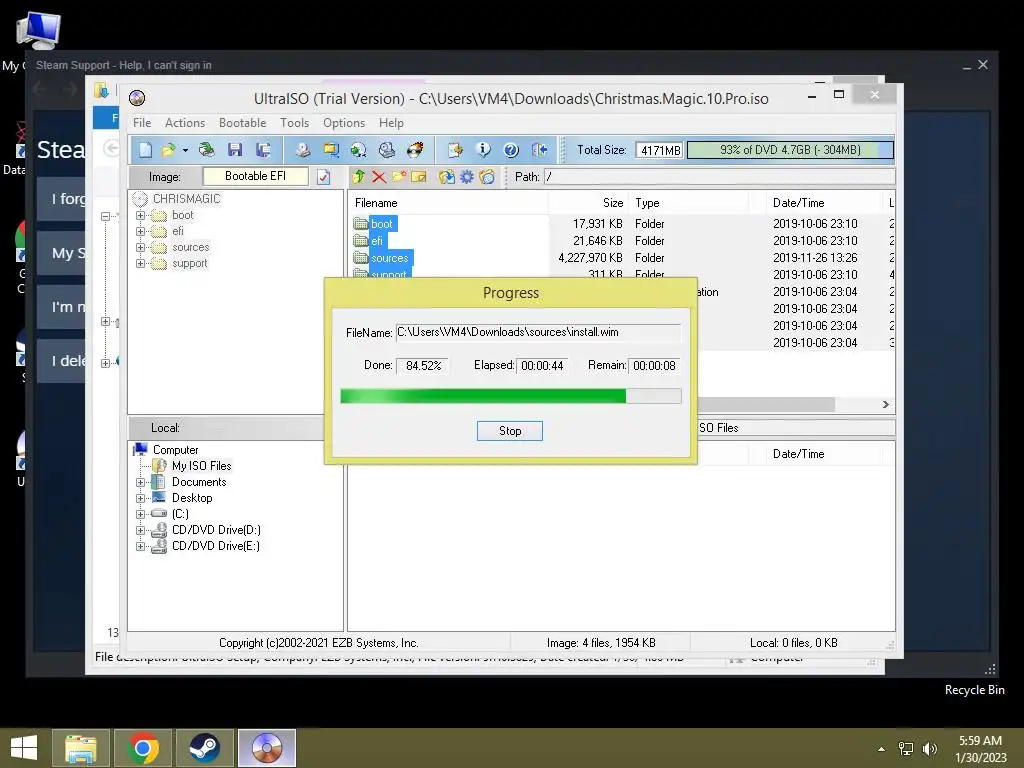This screenshot has height=768, width=1024.
Task: Expand the efi folder in image tree
Action: point(140,231)
